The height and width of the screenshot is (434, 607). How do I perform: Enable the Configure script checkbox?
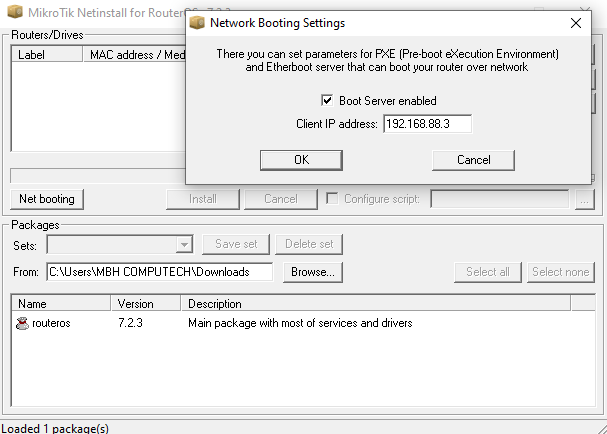coord(332,199)
